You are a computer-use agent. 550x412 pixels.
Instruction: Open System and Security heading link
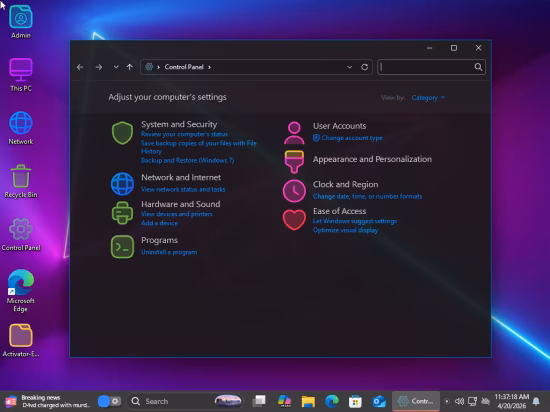pyautogui.click(x=179, y=124)
